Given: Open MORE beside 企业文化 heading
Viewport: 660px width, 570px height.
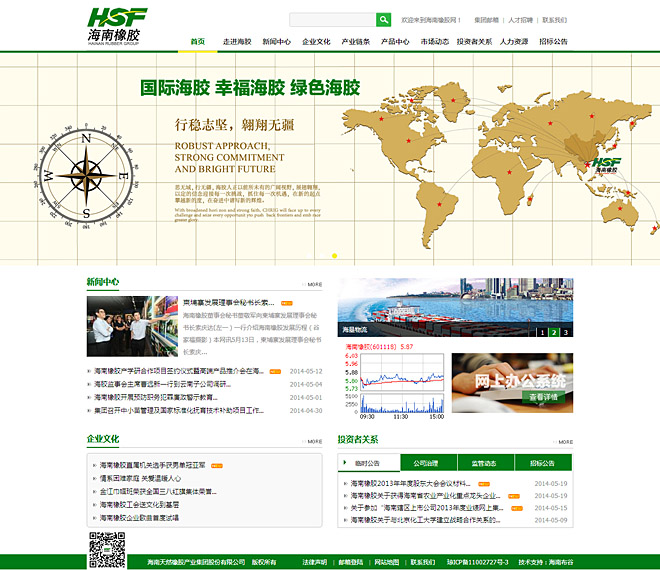Looking at the screenshot, I should click(314, 441).
